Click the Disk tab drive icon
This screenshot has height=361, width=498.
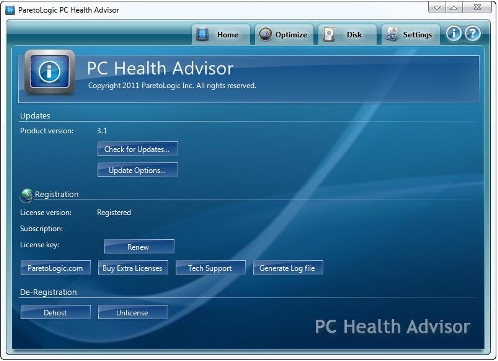point(329,34)
